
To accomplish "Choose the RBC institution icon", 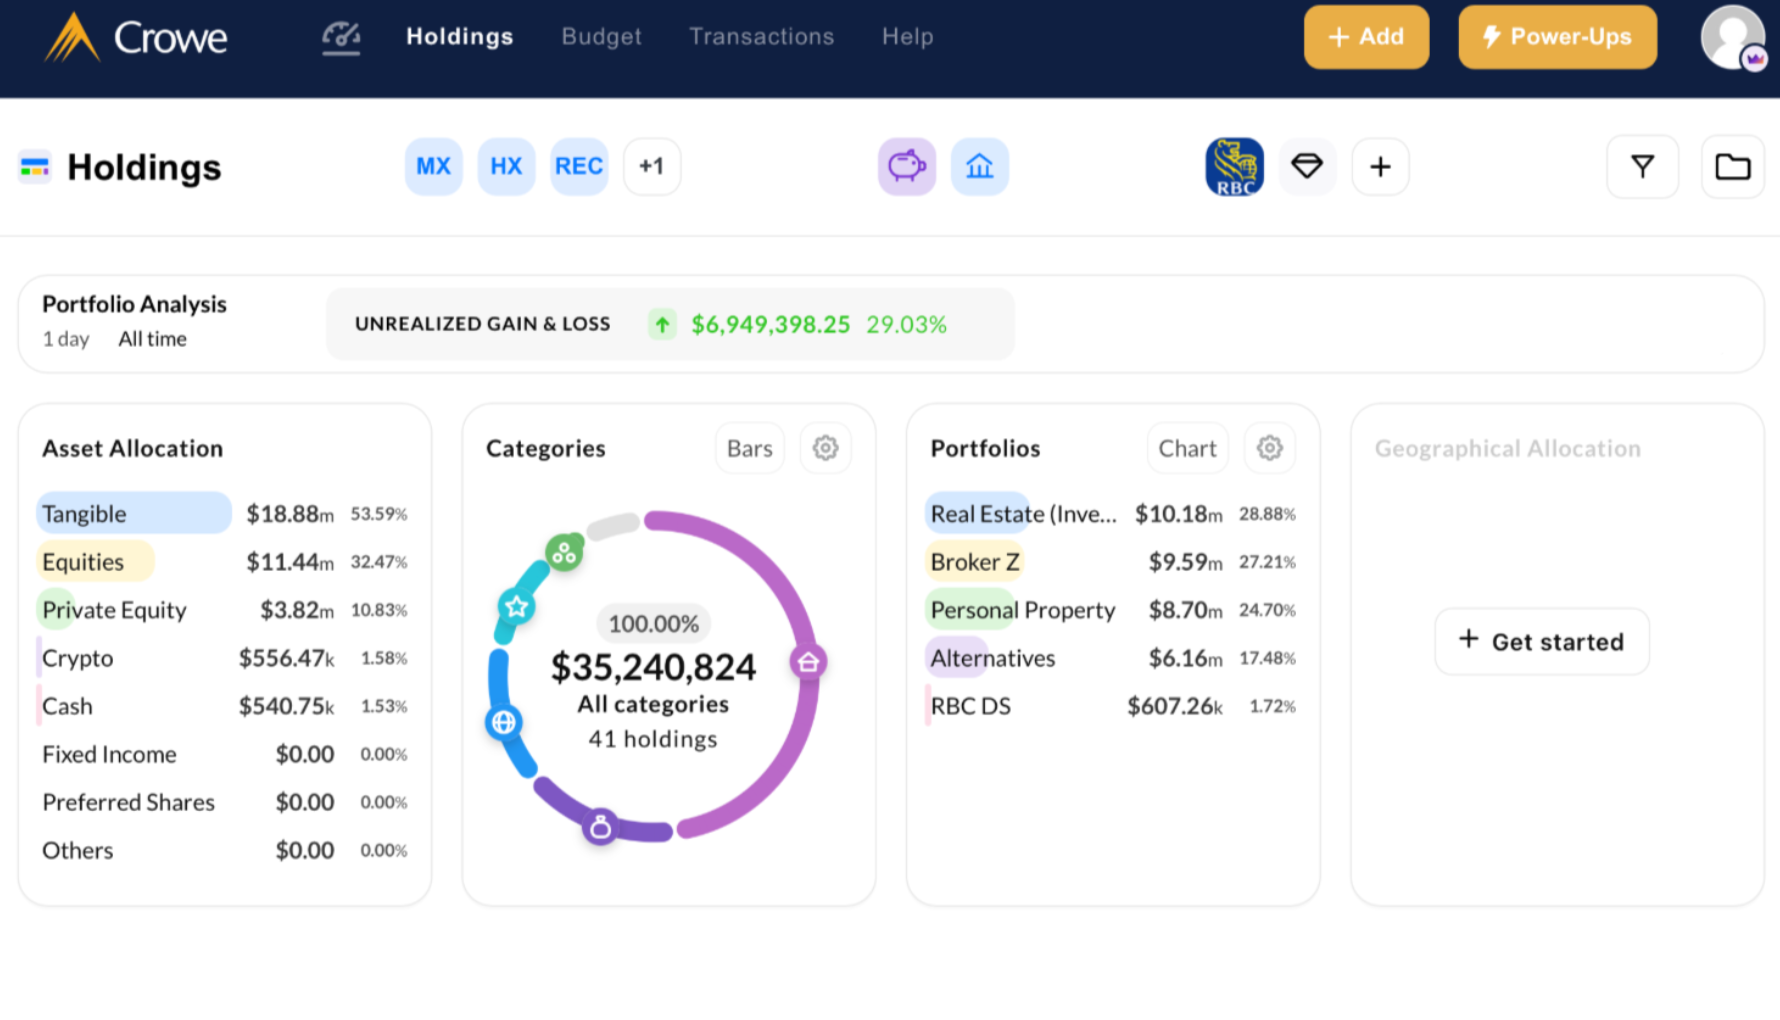I will tap(1234, 166).
